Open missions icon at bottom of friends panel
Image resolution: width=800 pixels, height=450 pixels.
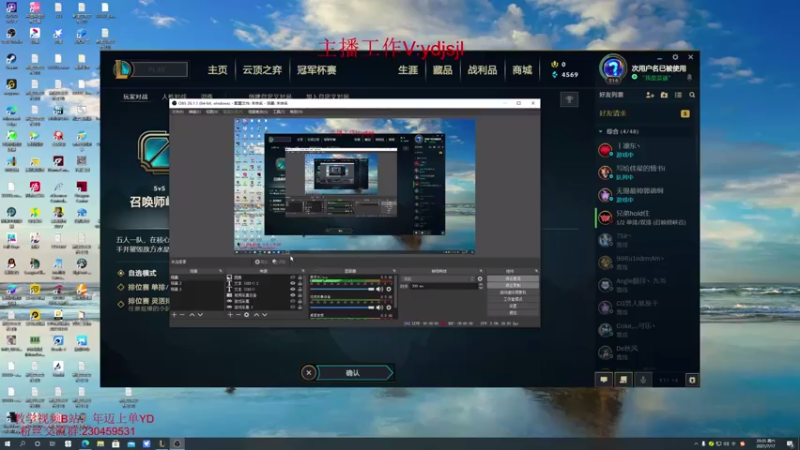coord(623,380)
